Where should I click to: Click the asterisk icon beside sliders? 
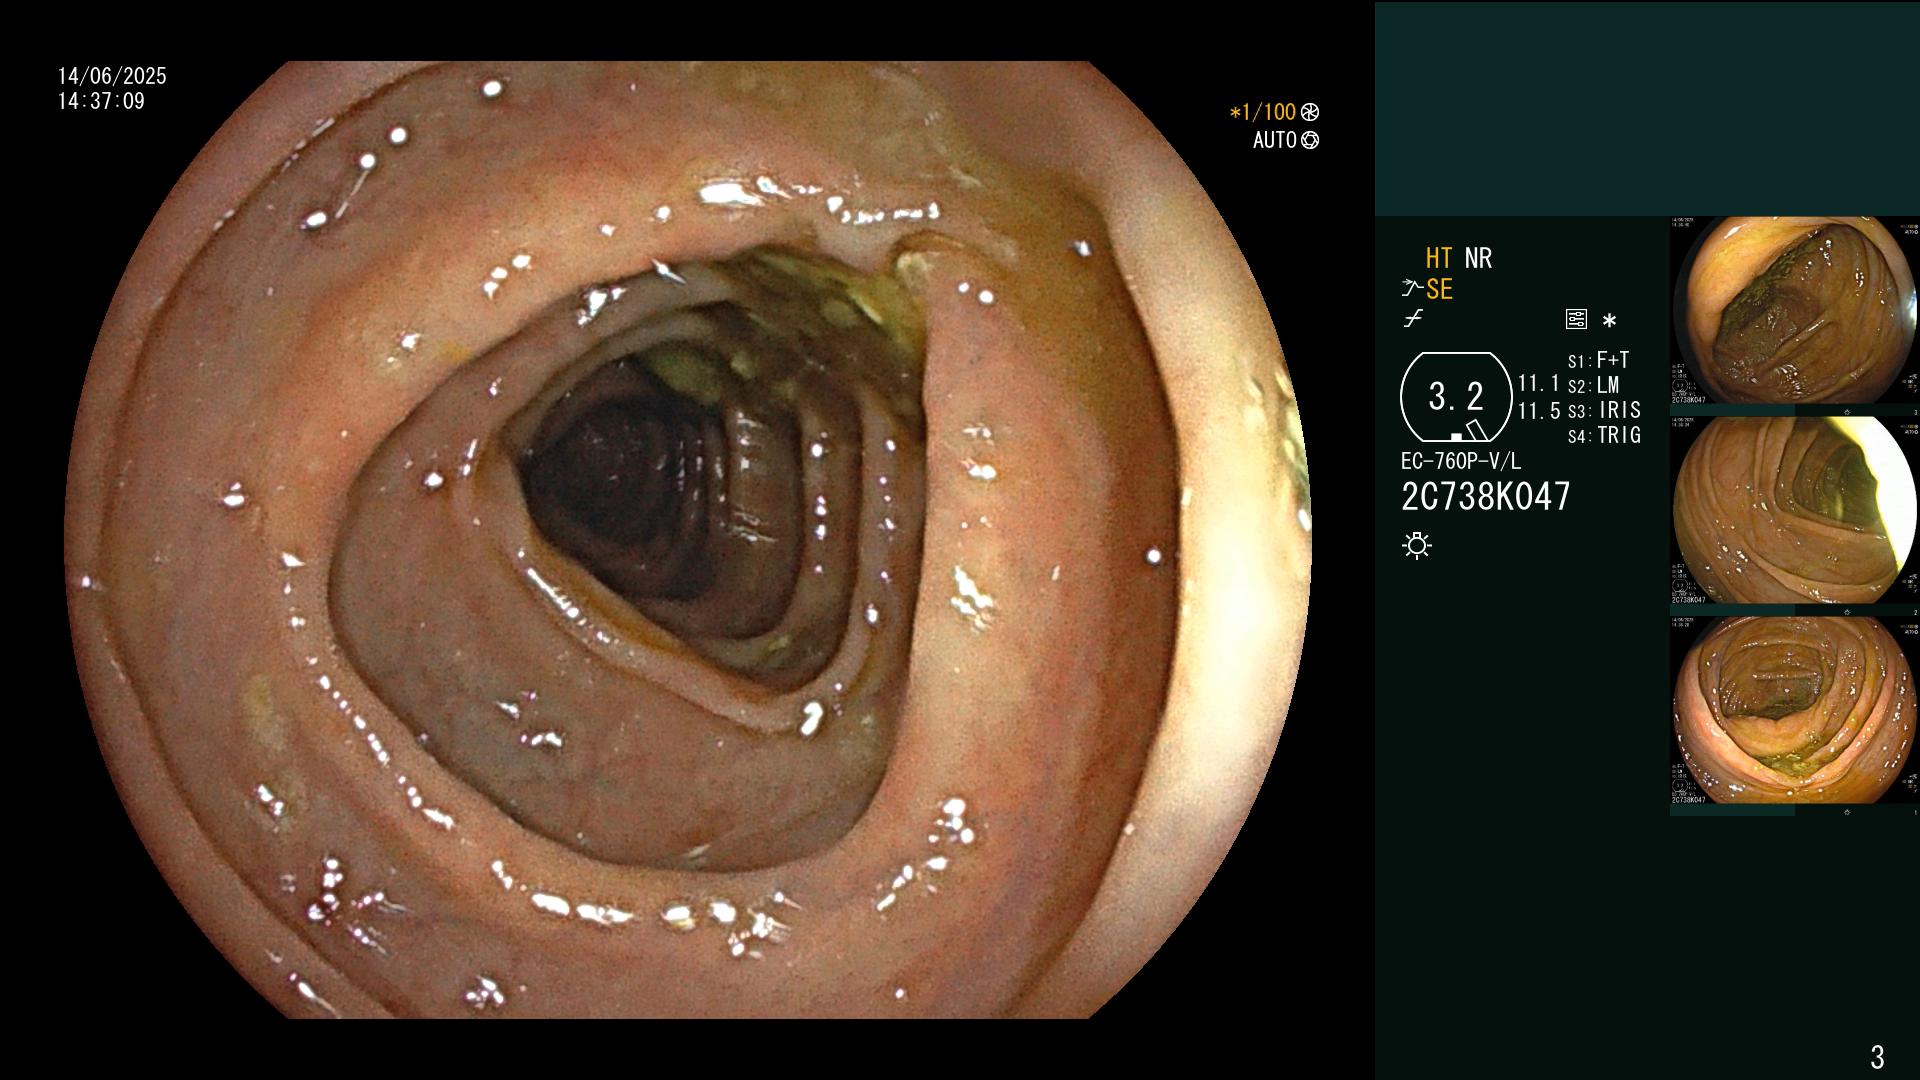[x=1609, y=321]
